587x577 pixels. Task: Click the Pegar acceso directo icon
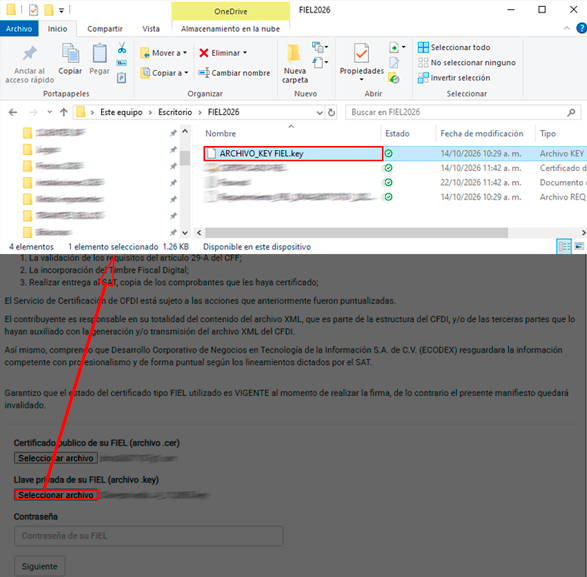tap(122, 78)
